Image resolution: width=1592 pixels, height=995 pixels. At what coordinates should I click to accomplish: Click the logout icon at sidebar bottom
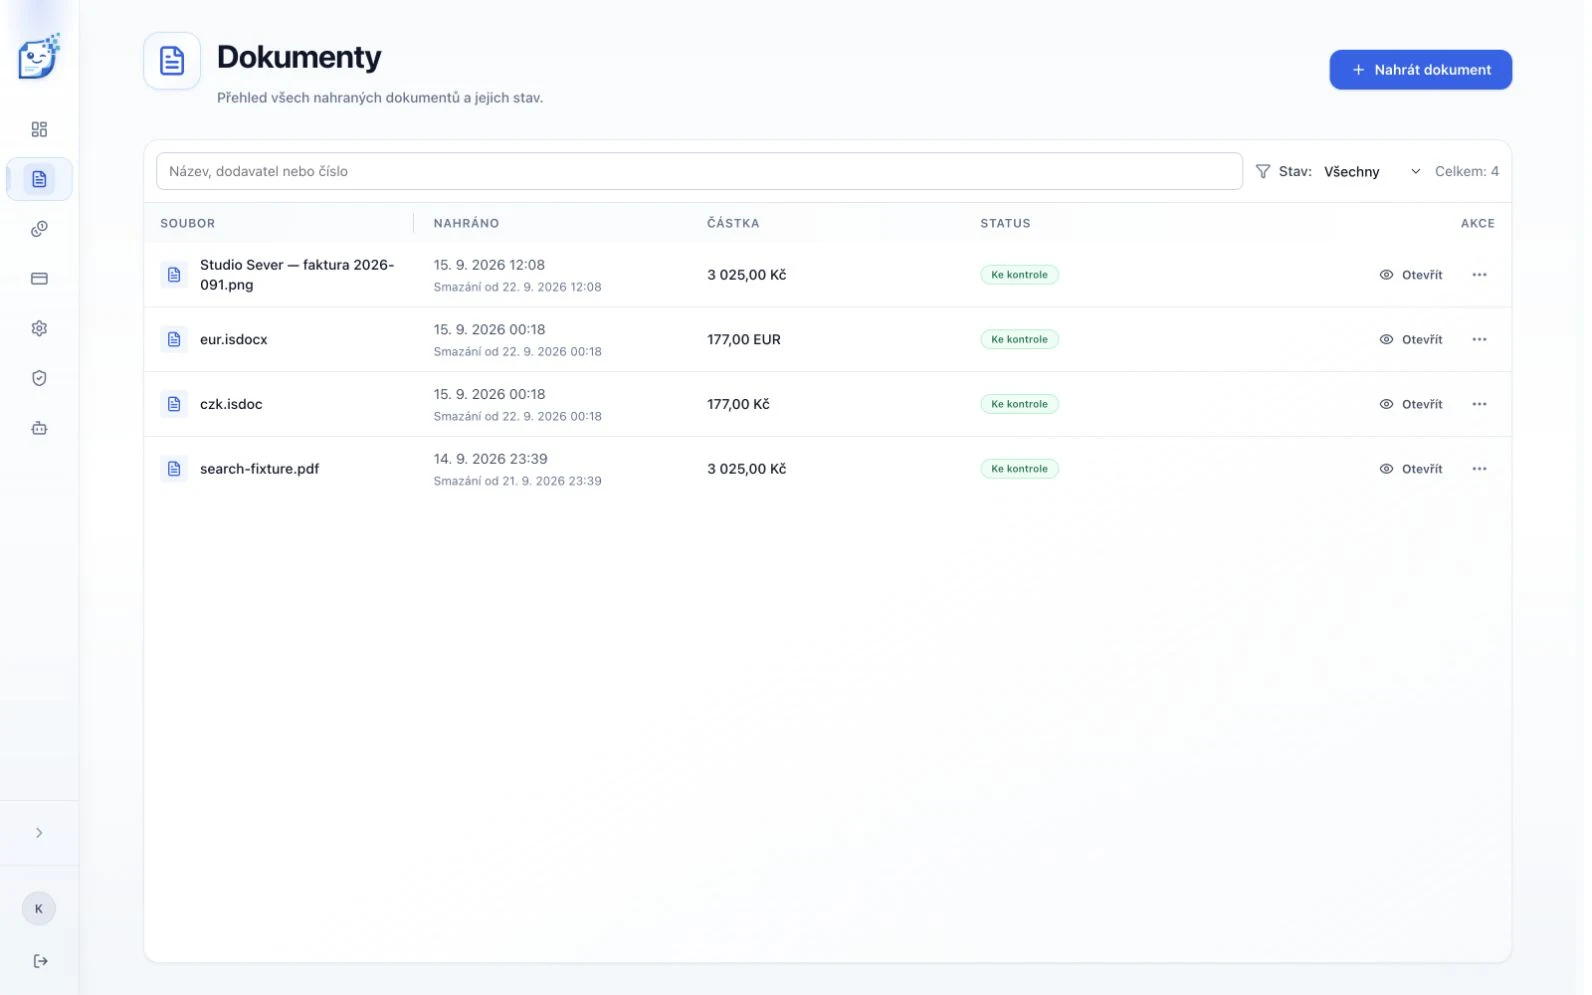[40, 961]
